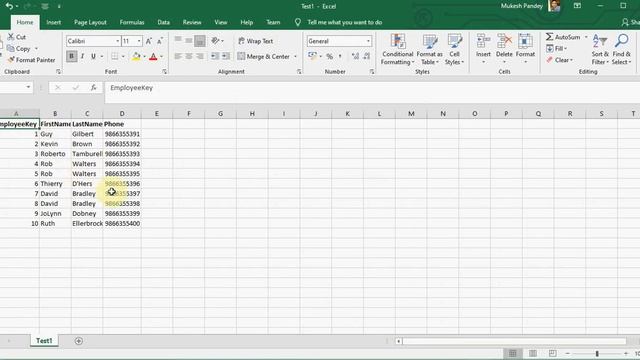Image resolution: width=640 pixels, height=360 pixels.
Task: Open the AutoSum dropdown arrow
Action: pyautogui.click(x=586, y=37)
